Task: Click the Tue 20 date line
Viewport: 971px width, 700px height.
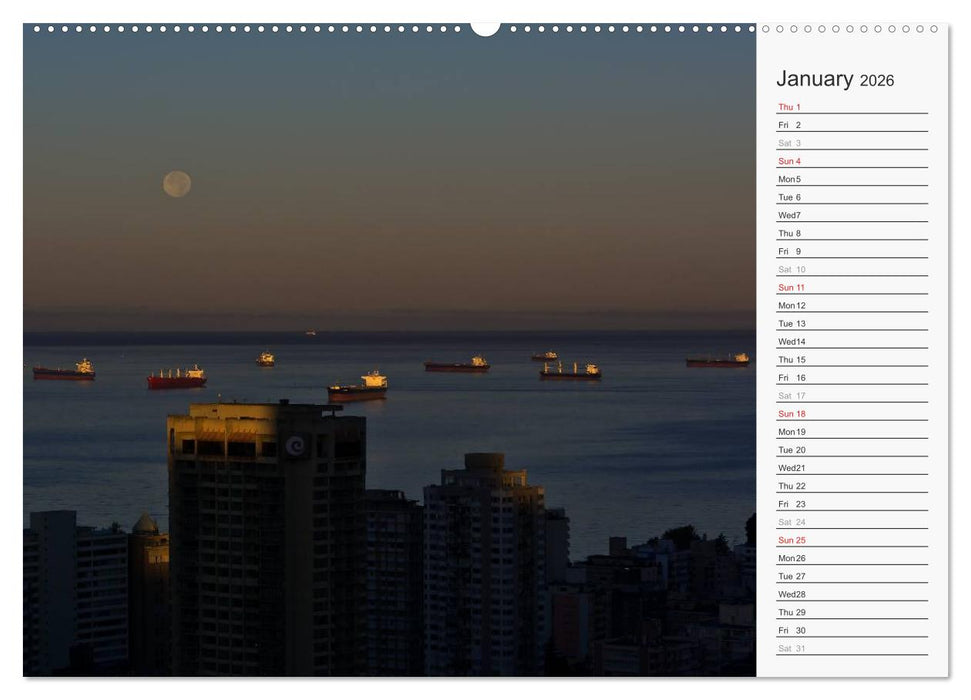Action: click(x=789, y=449)
